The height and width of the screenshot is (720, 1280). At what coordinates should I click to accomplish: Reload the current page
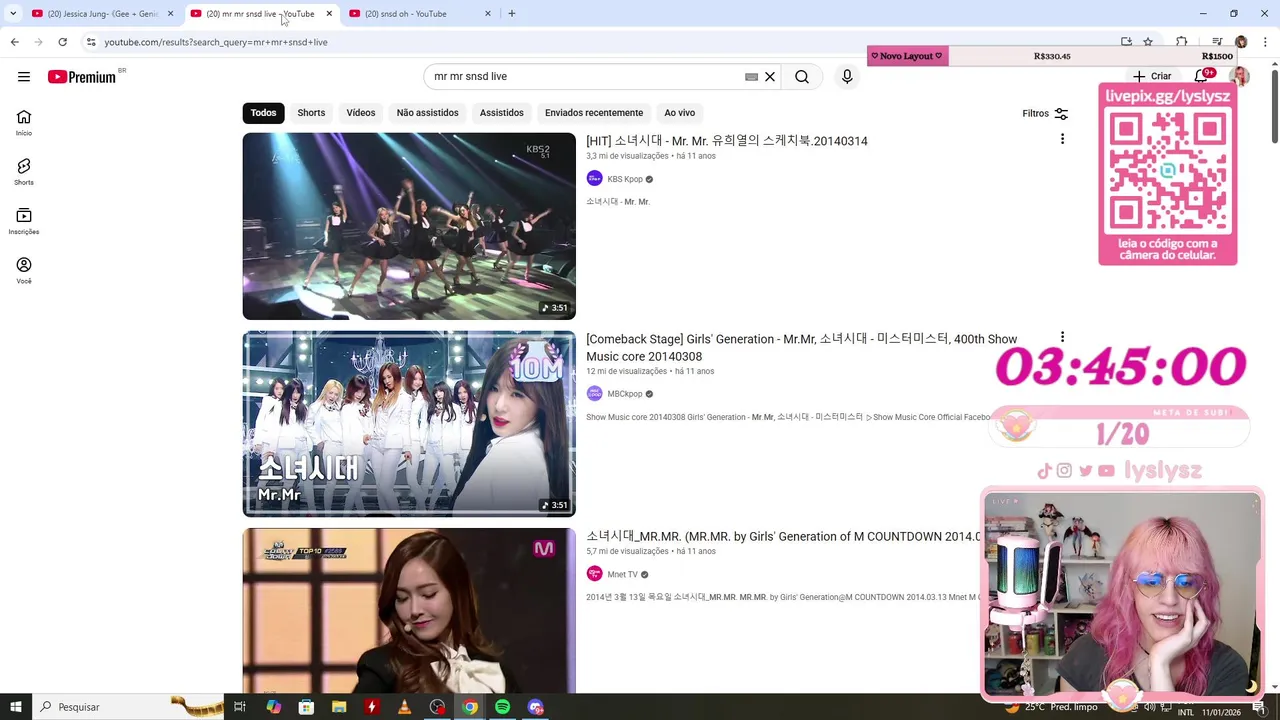[x=62, y=42]
